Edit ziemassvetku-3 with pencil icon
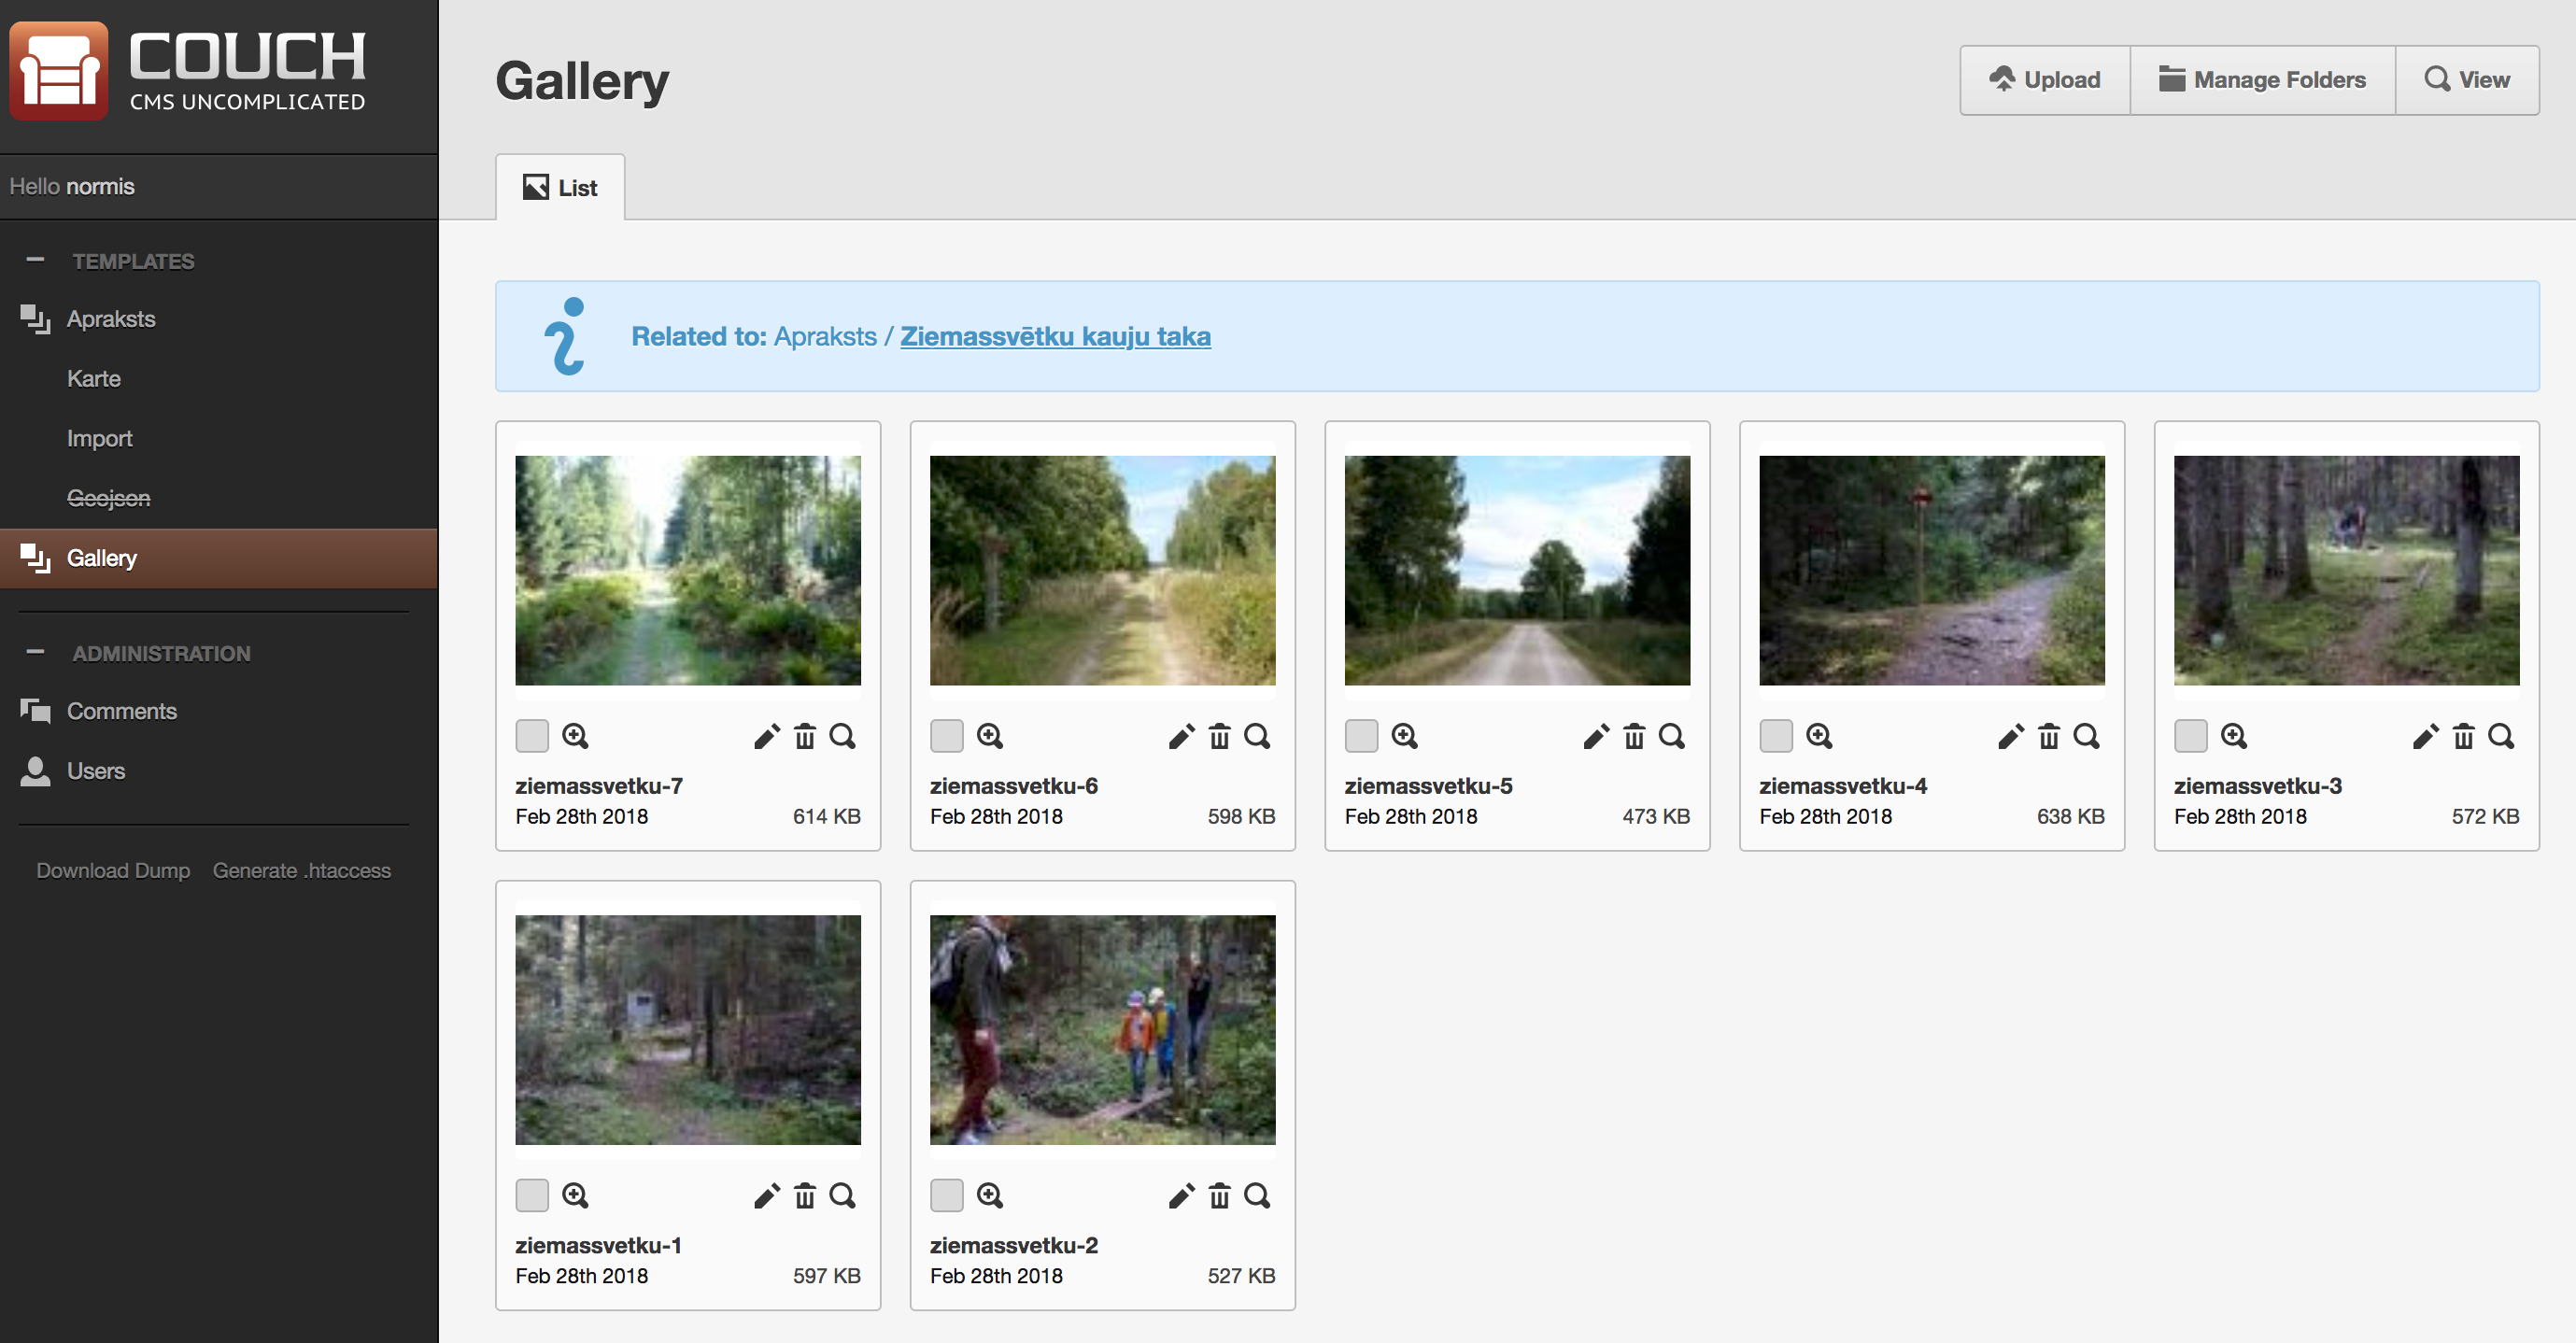 pyautogui.click(x=2427, y=736)
